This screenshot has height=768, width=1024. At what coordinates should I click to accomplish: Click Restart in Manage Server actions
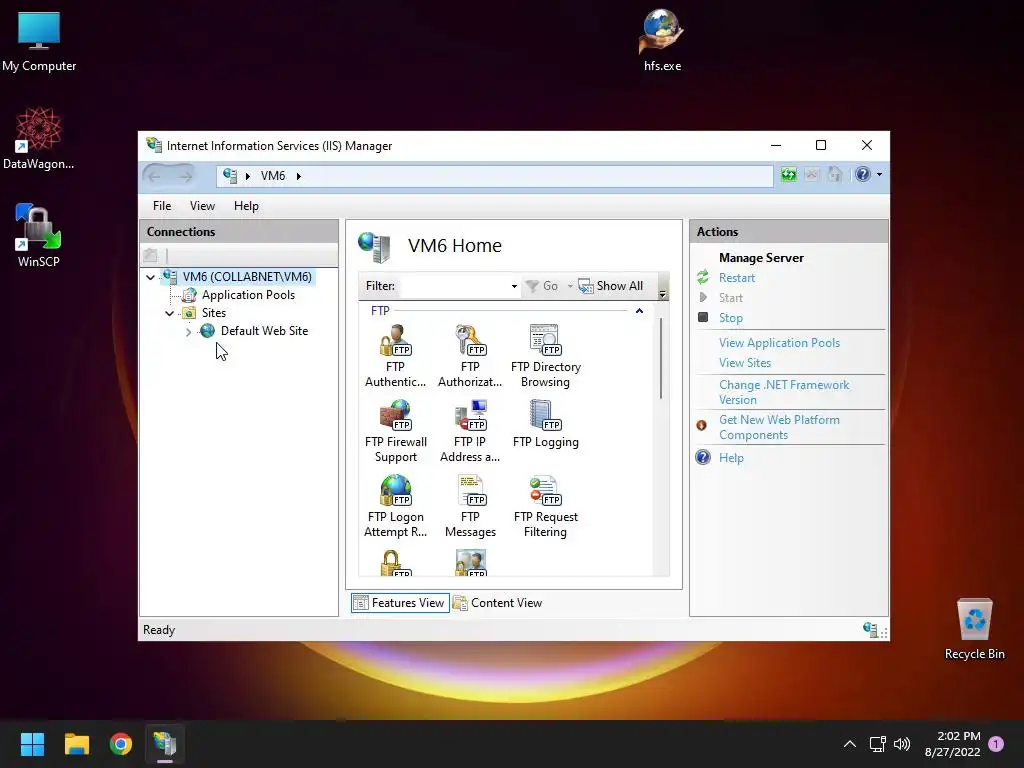(x=737, y=278)
